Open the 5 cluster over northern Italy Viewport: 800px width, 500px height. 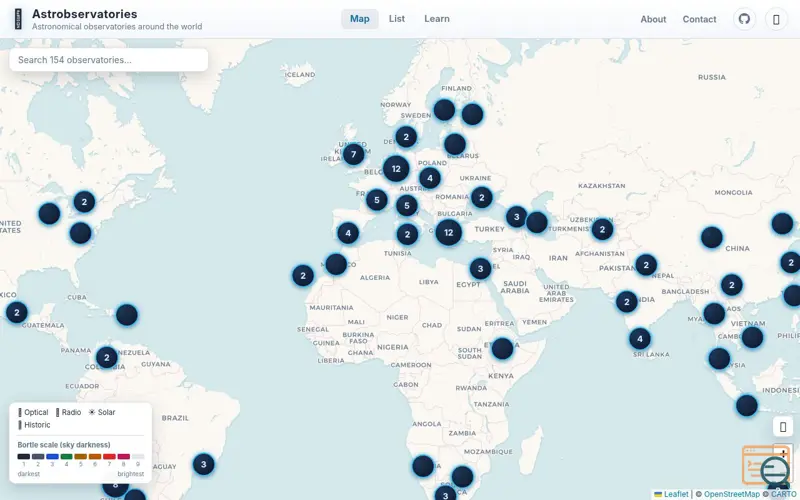[407, 206]
